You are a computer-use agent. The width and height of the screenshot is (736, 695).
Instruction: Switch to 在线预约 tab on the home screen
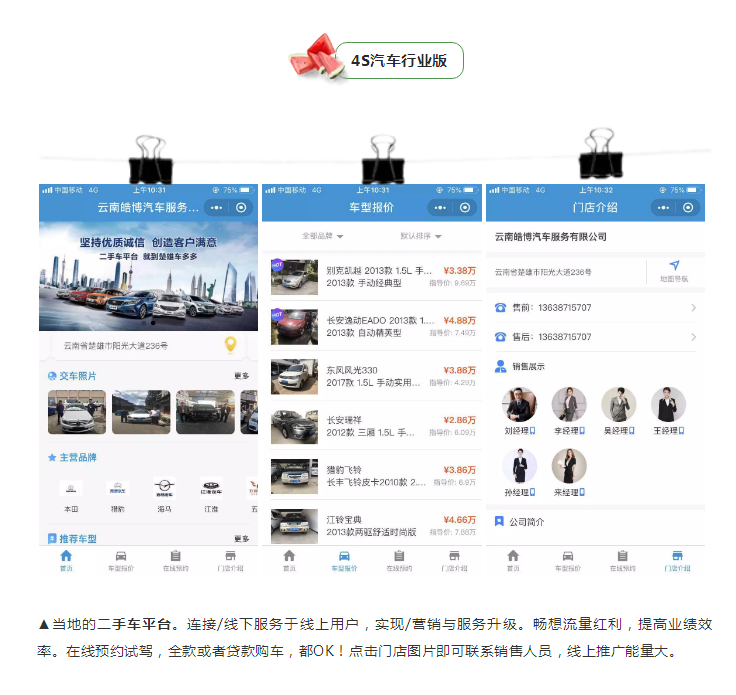coord(176,561)
